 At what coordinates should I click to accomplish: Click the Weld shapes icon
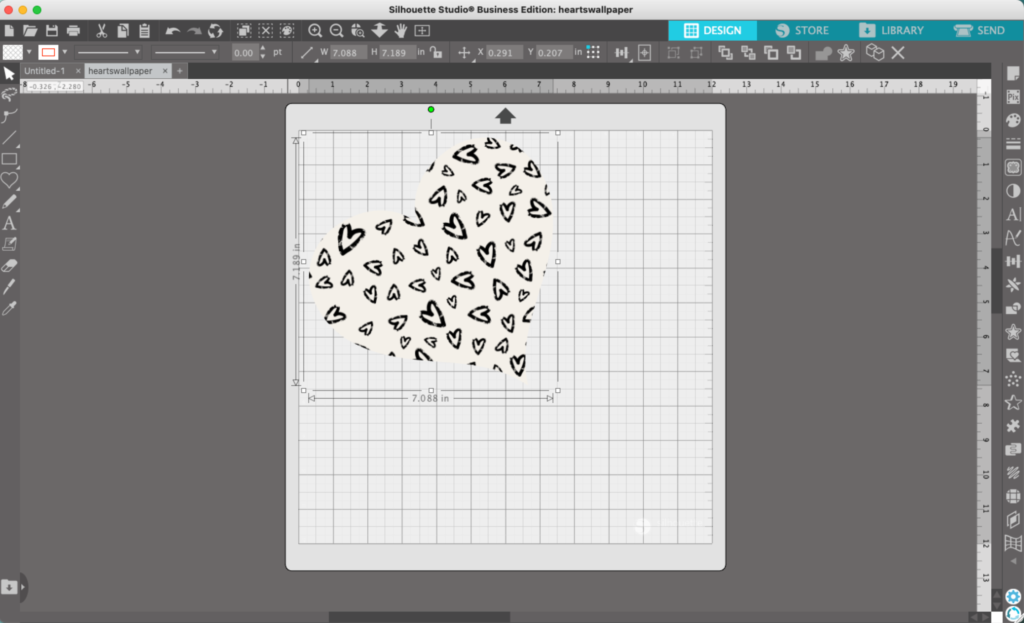[x=823, y=53]
